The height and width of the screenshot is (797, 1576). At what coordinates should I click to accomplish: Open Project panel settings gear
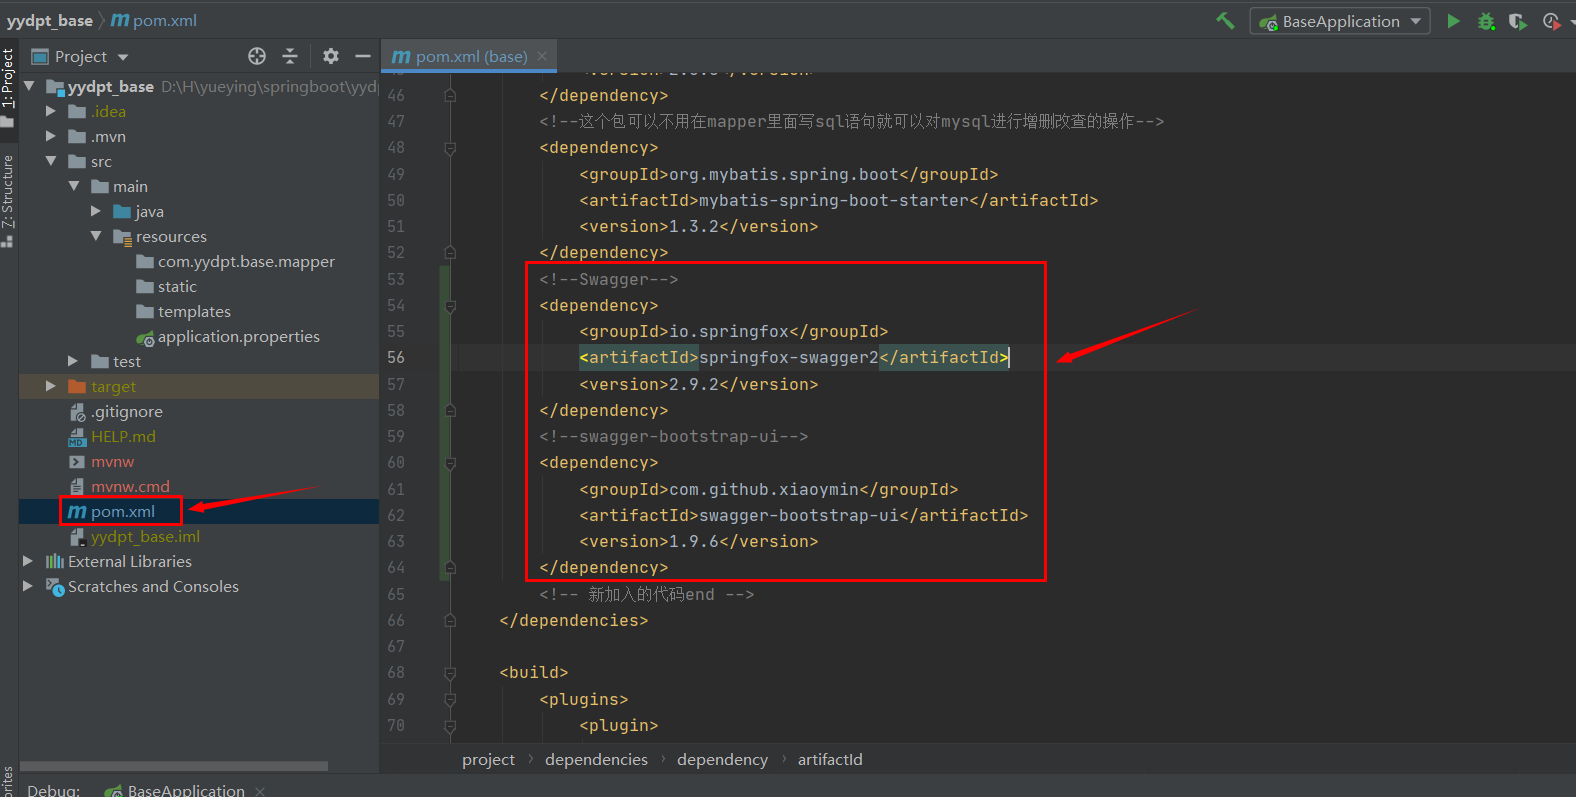pos(331,56)
